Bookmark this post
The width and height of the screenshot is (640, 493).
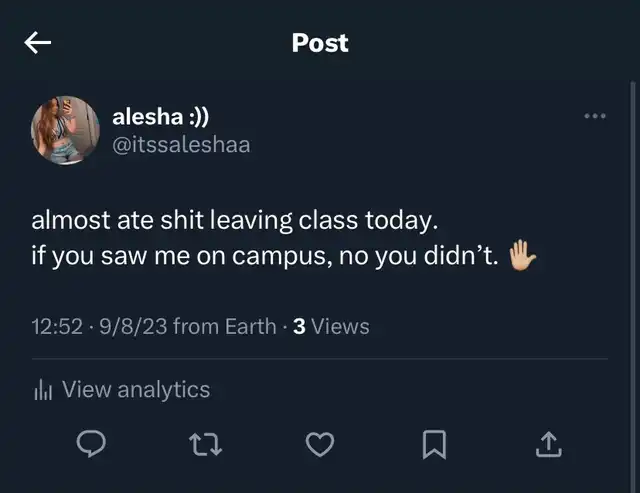coord(434,444)
